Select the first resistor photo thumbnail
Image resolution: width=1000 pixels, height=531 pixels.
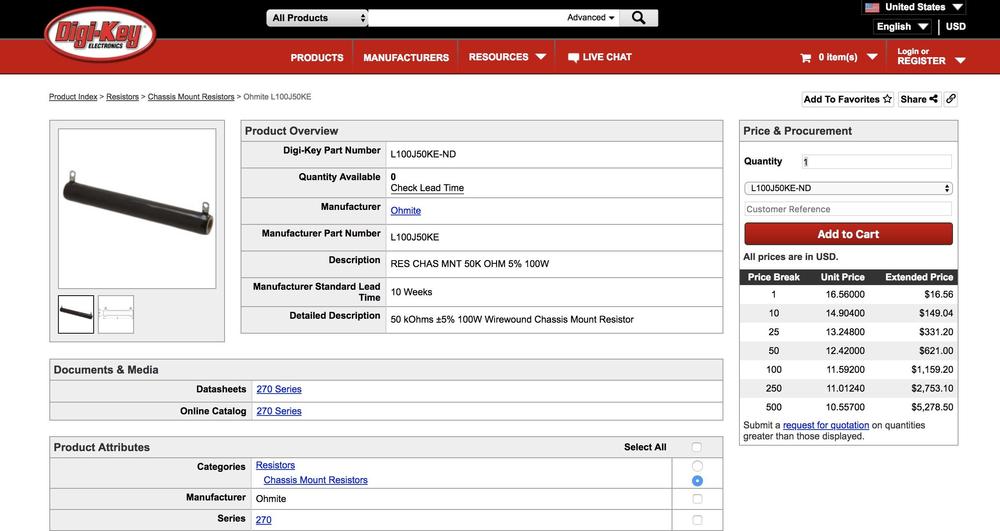tap(76, 314)
